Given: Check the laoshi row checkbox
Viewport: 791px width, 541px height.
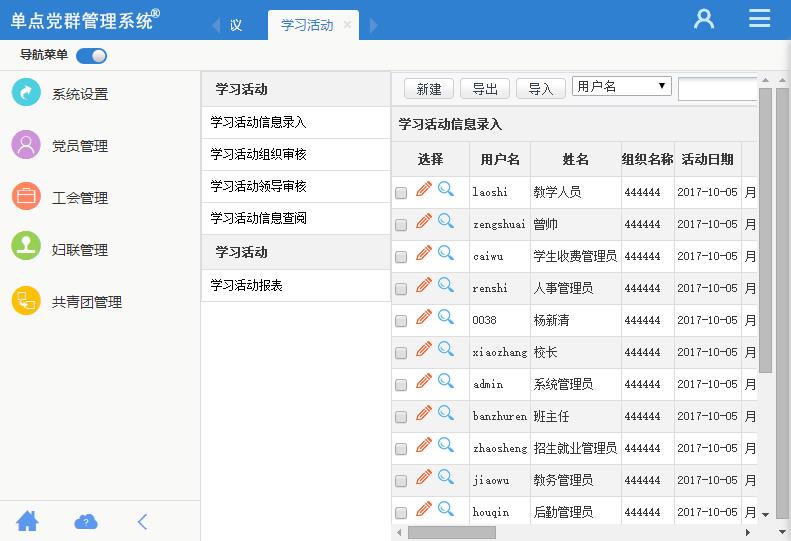Looking at the screenshot, I should (401, 193).
